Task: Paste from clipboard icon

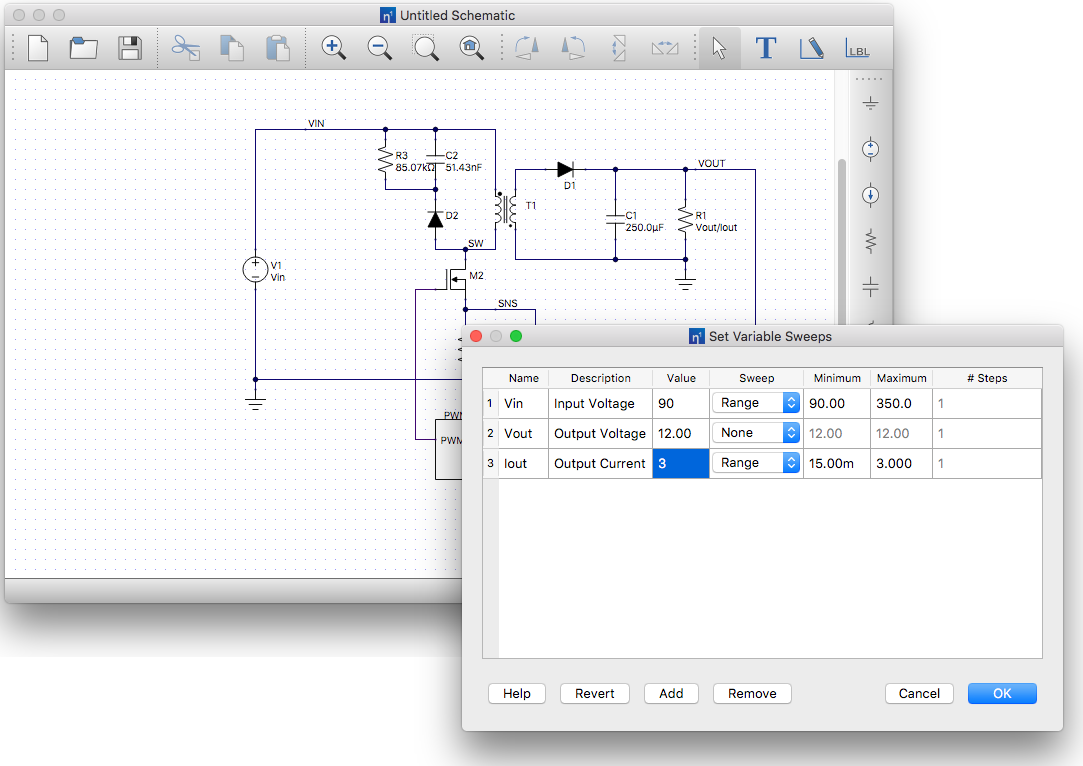Action: point(278,48)
